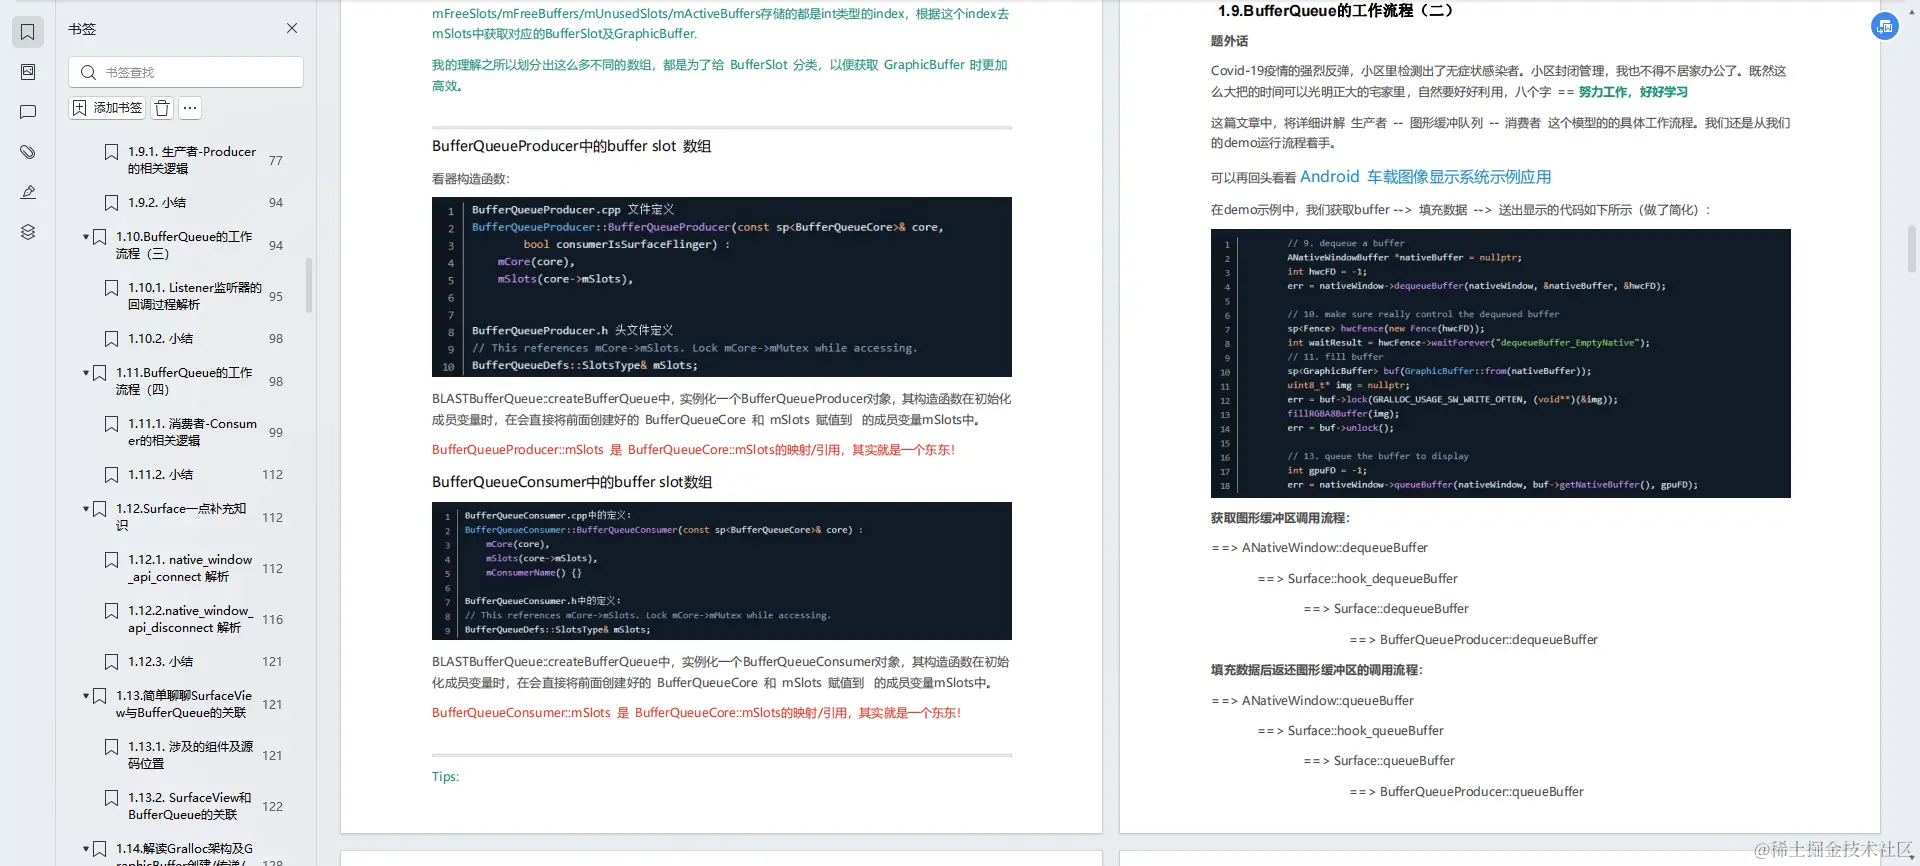Click the 书签查找 search field
The height and width of the screenshot is (866, 1920).
(x=186, y=72)
